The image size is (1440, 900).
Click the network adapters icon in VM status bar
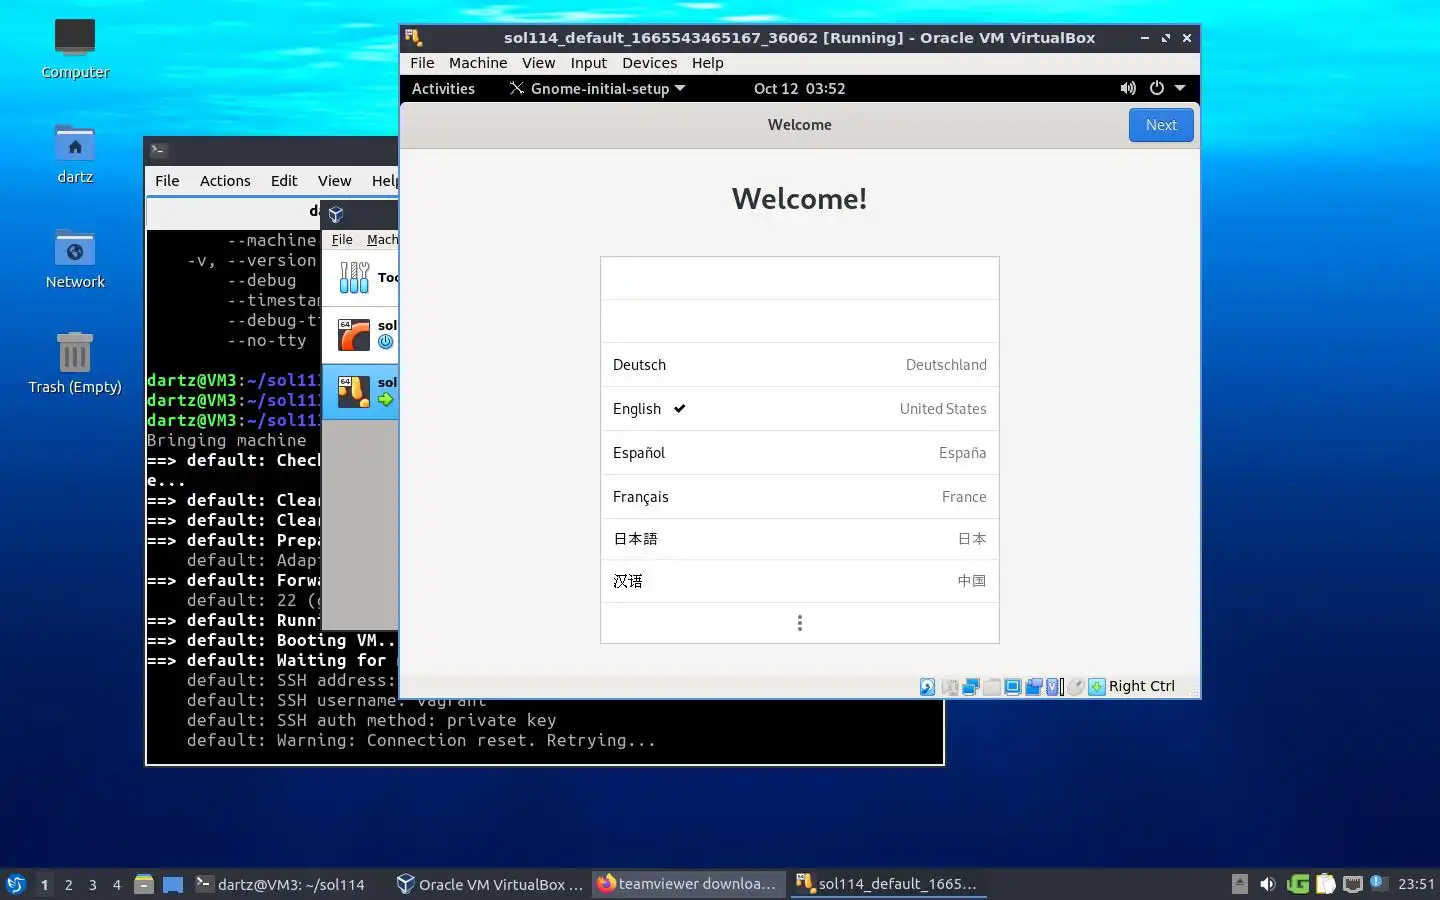pyautogui.click(x=971, y=687)
